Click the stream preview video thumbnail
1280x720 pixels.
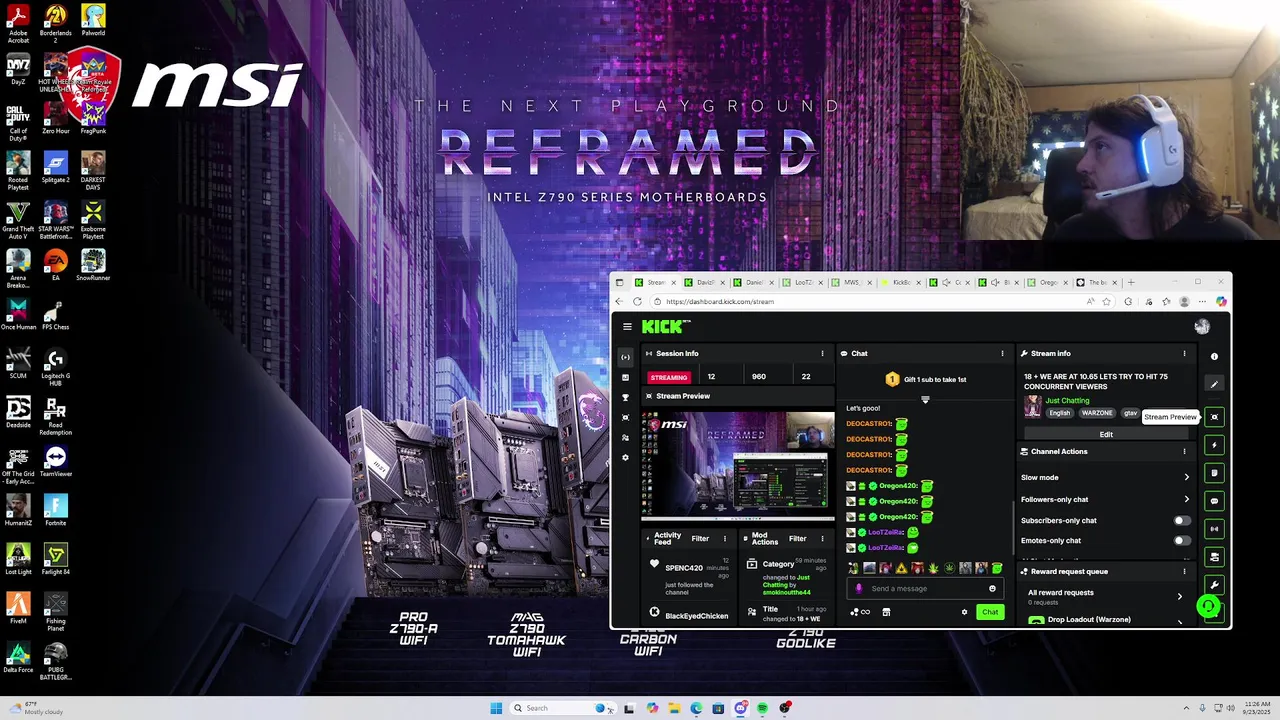click(738, 464)
